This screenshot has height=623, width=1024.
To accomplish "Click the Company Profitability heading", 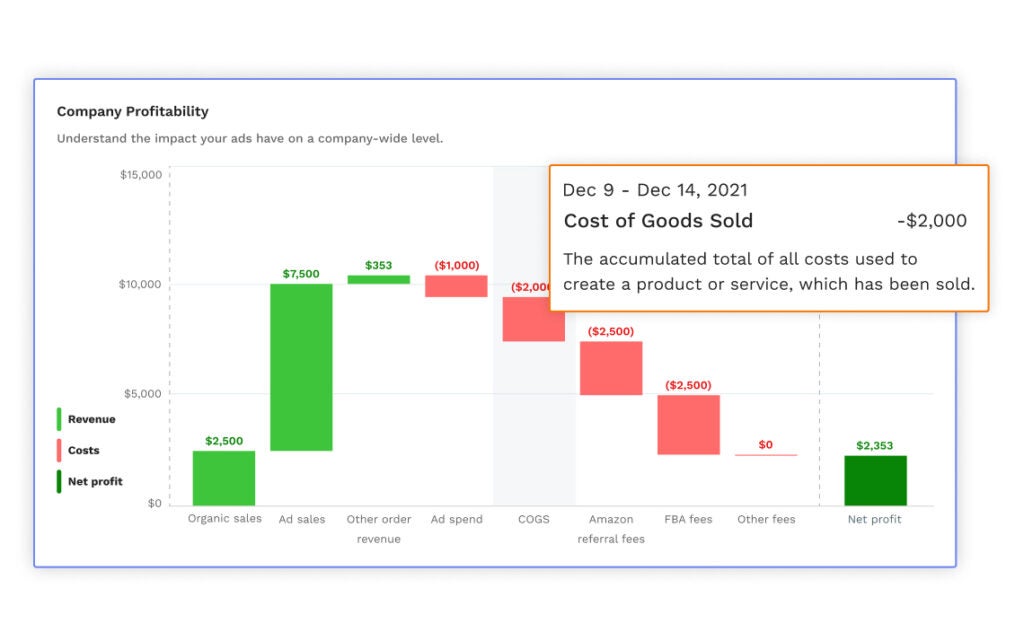I will (x=133, y=112).
